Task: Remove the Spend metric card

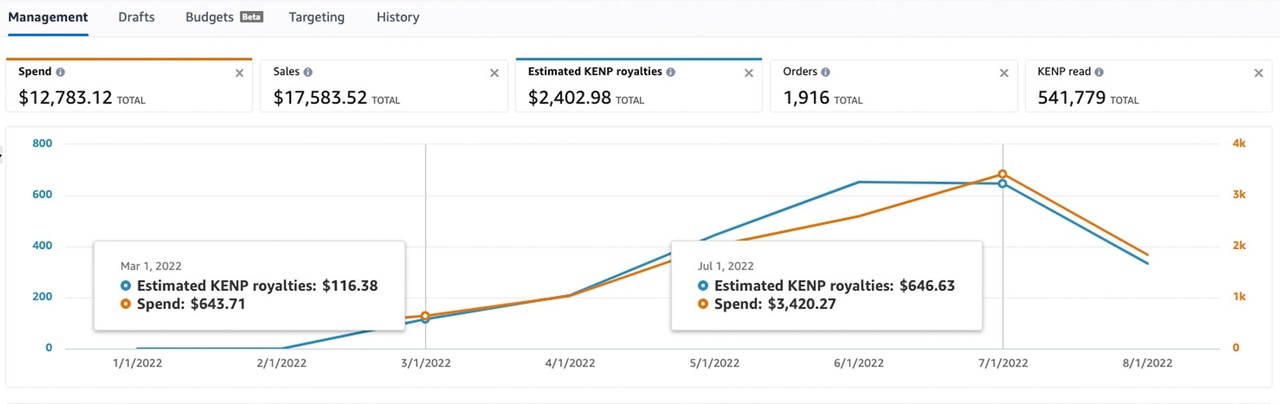Action: 239,73
